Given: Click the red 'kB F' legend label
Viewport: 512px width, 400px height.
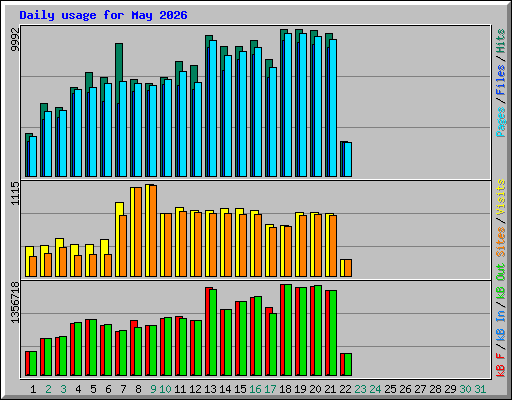Looking at the screenshot, I should pos(501,365).
